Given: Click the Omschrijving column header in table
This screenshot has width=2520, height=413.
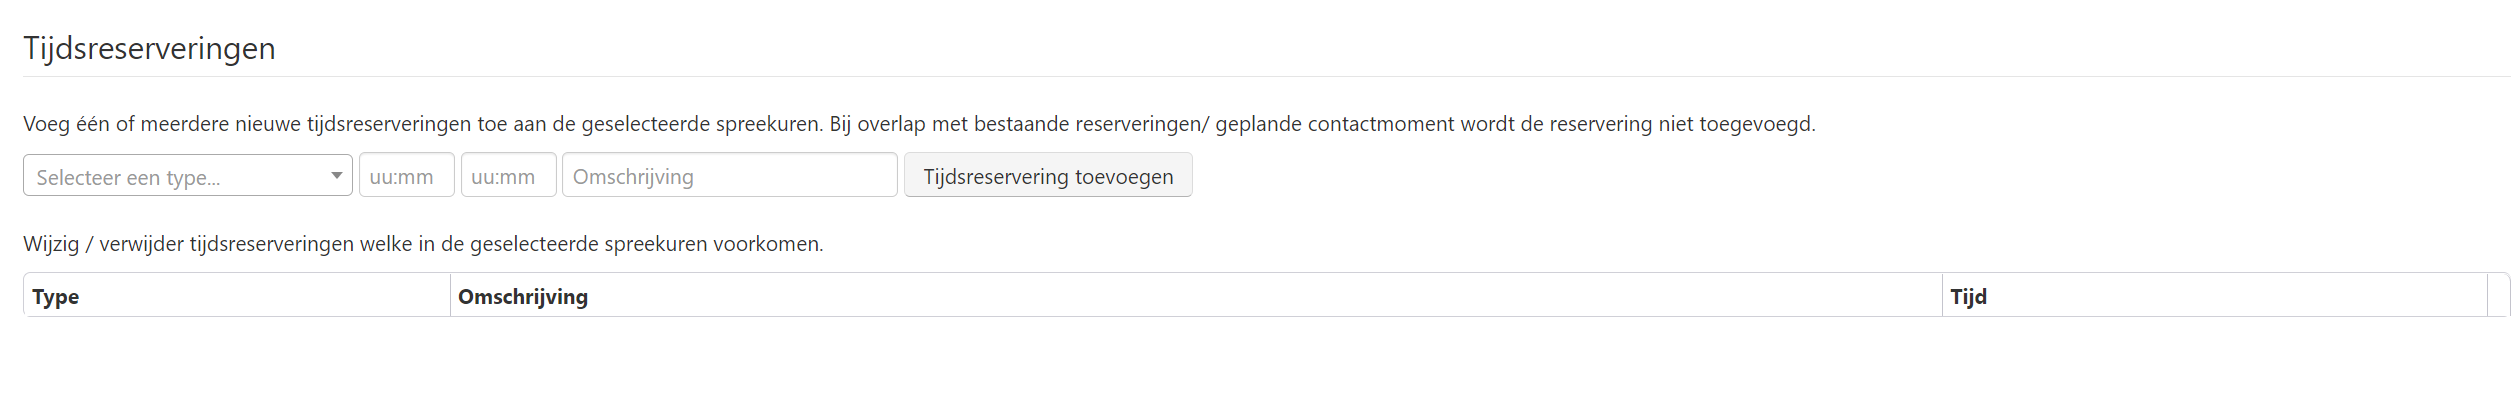Looking at the screenshot, I should (523, 297).
